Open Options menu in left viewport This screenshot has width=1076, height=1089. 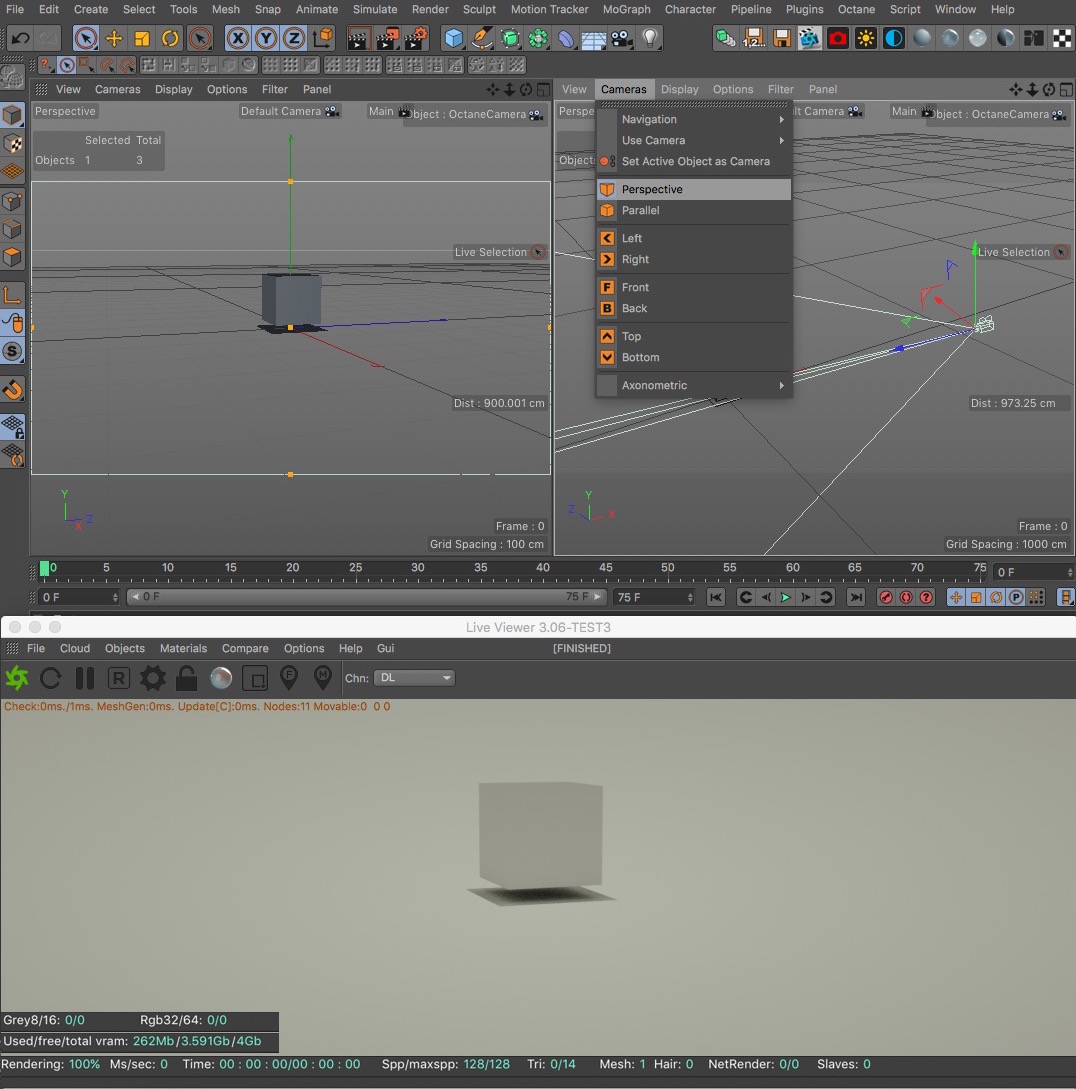227,89
